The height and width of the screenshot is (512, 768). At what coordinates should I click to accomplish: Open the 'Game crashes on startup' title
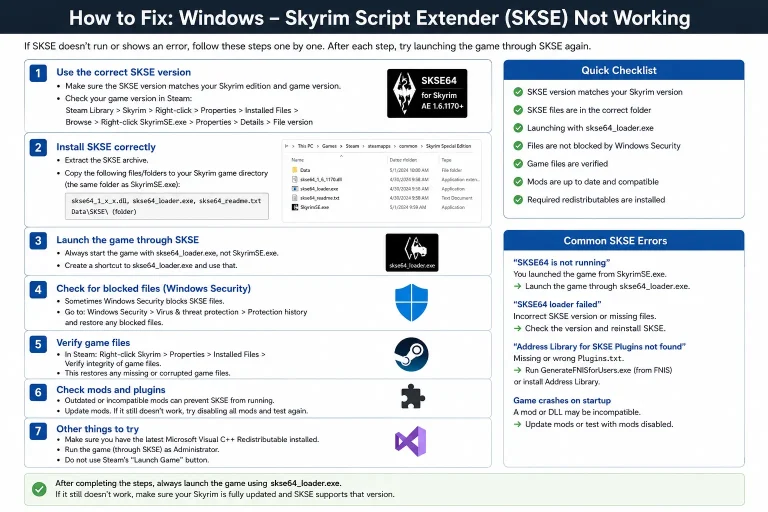(562, 400)
